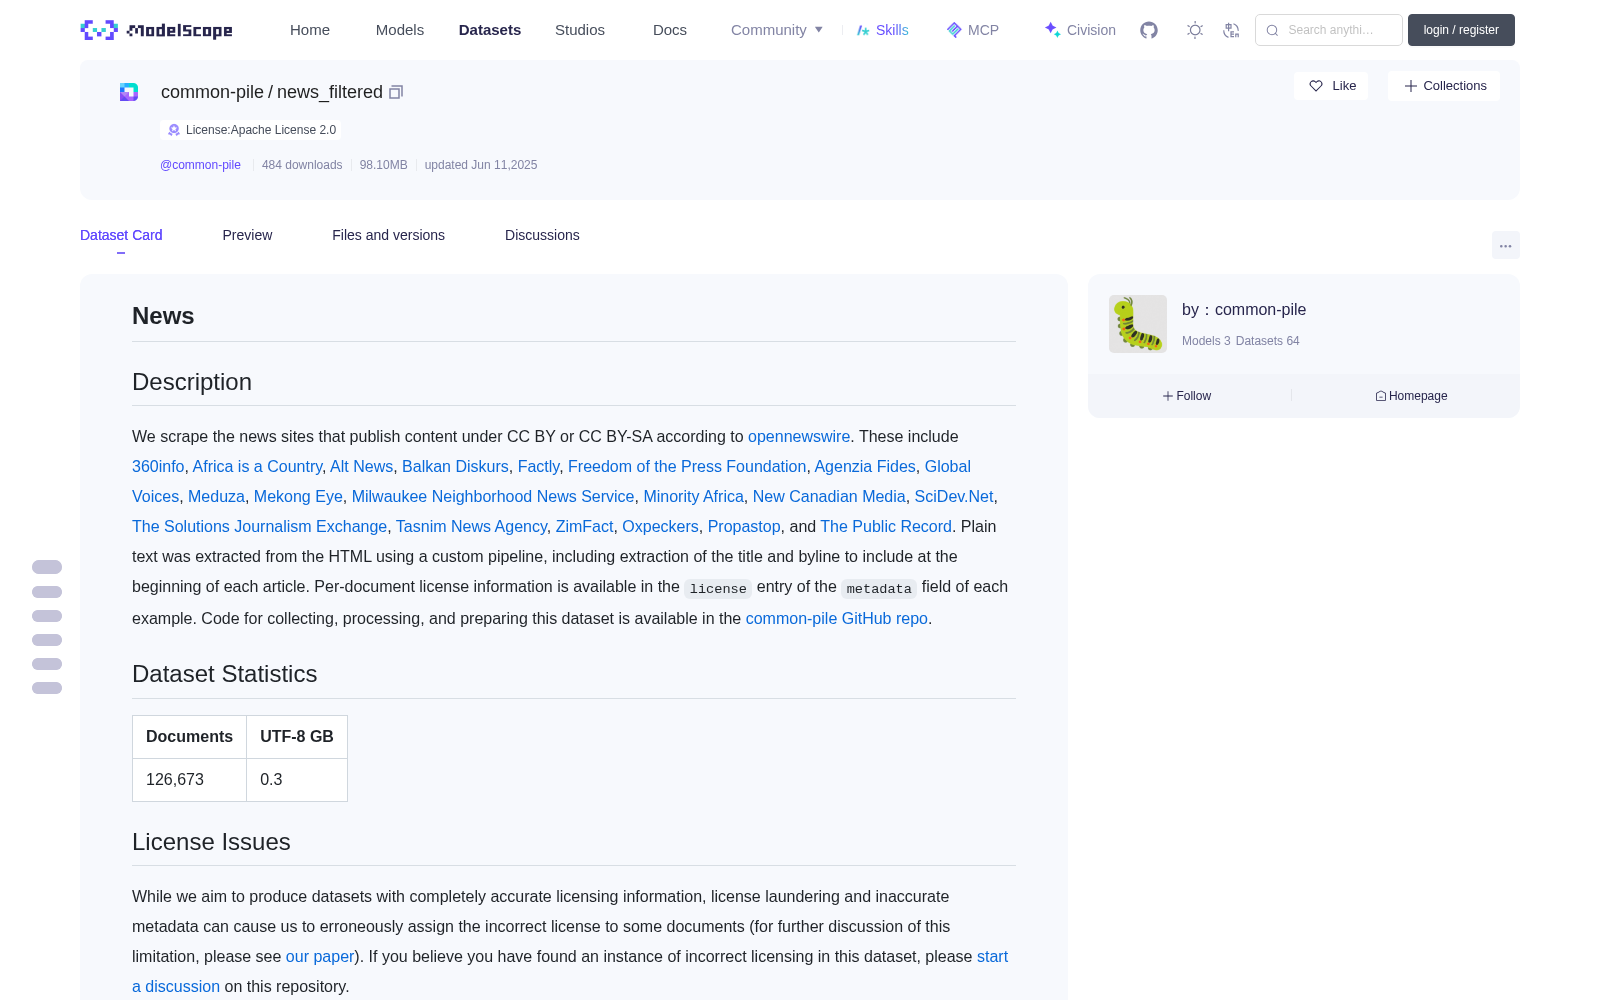Open the Minority Africa link
The width and height of the screenshot is (1600, 1000).
[693, 497]
